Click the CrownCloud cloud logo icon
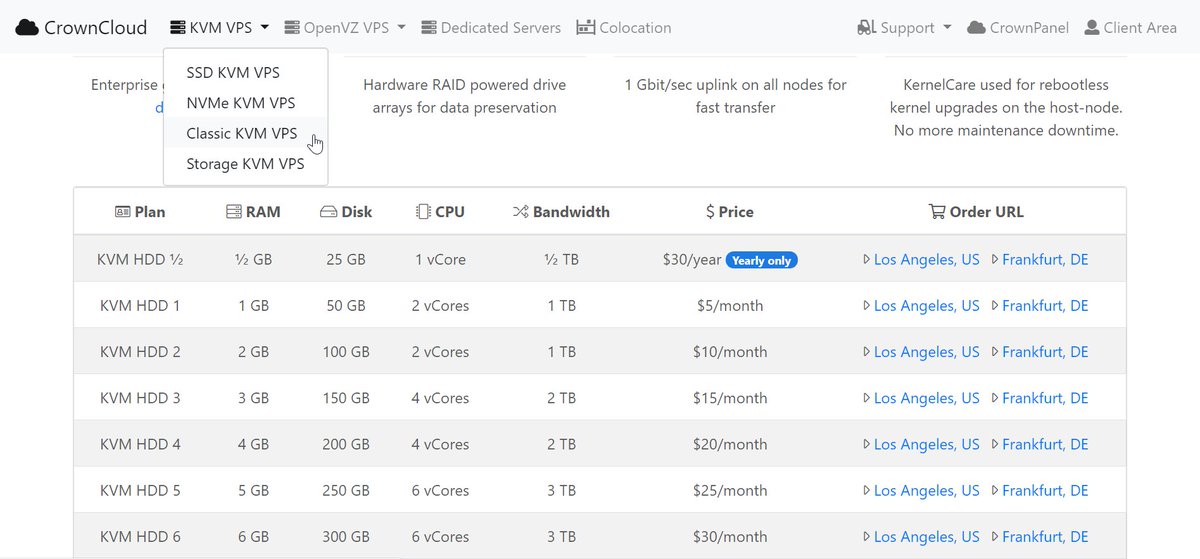 pos(27,28)
